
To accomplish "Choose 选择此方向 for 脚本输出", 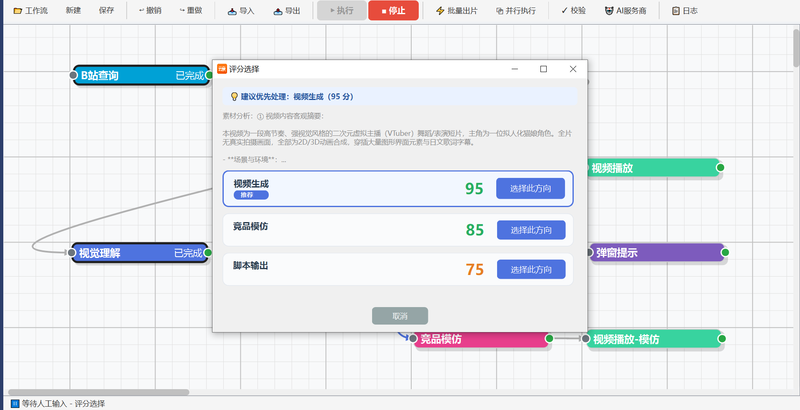I will (x=531, y=269).
